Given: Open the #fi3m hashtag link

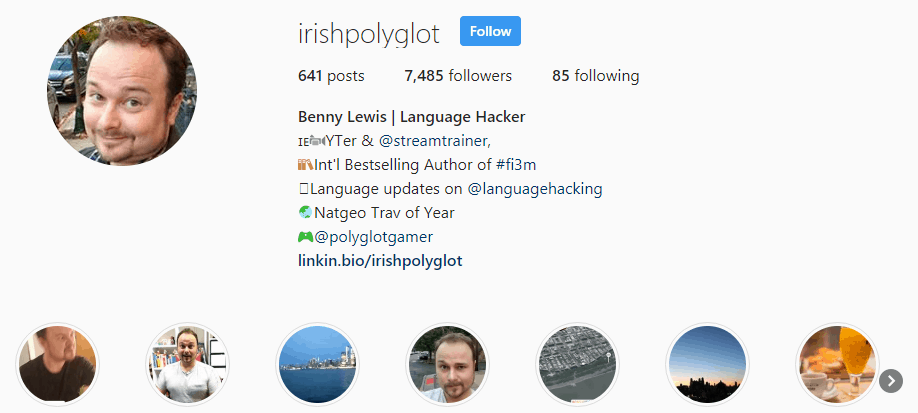Looking at the screenshot, I should click(516, 165).
